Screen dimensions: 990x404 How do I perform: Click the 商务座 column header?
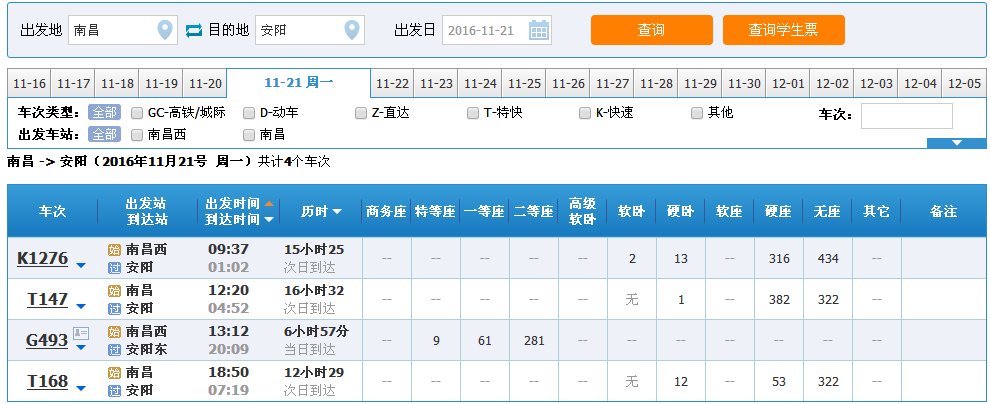(386, 211)
